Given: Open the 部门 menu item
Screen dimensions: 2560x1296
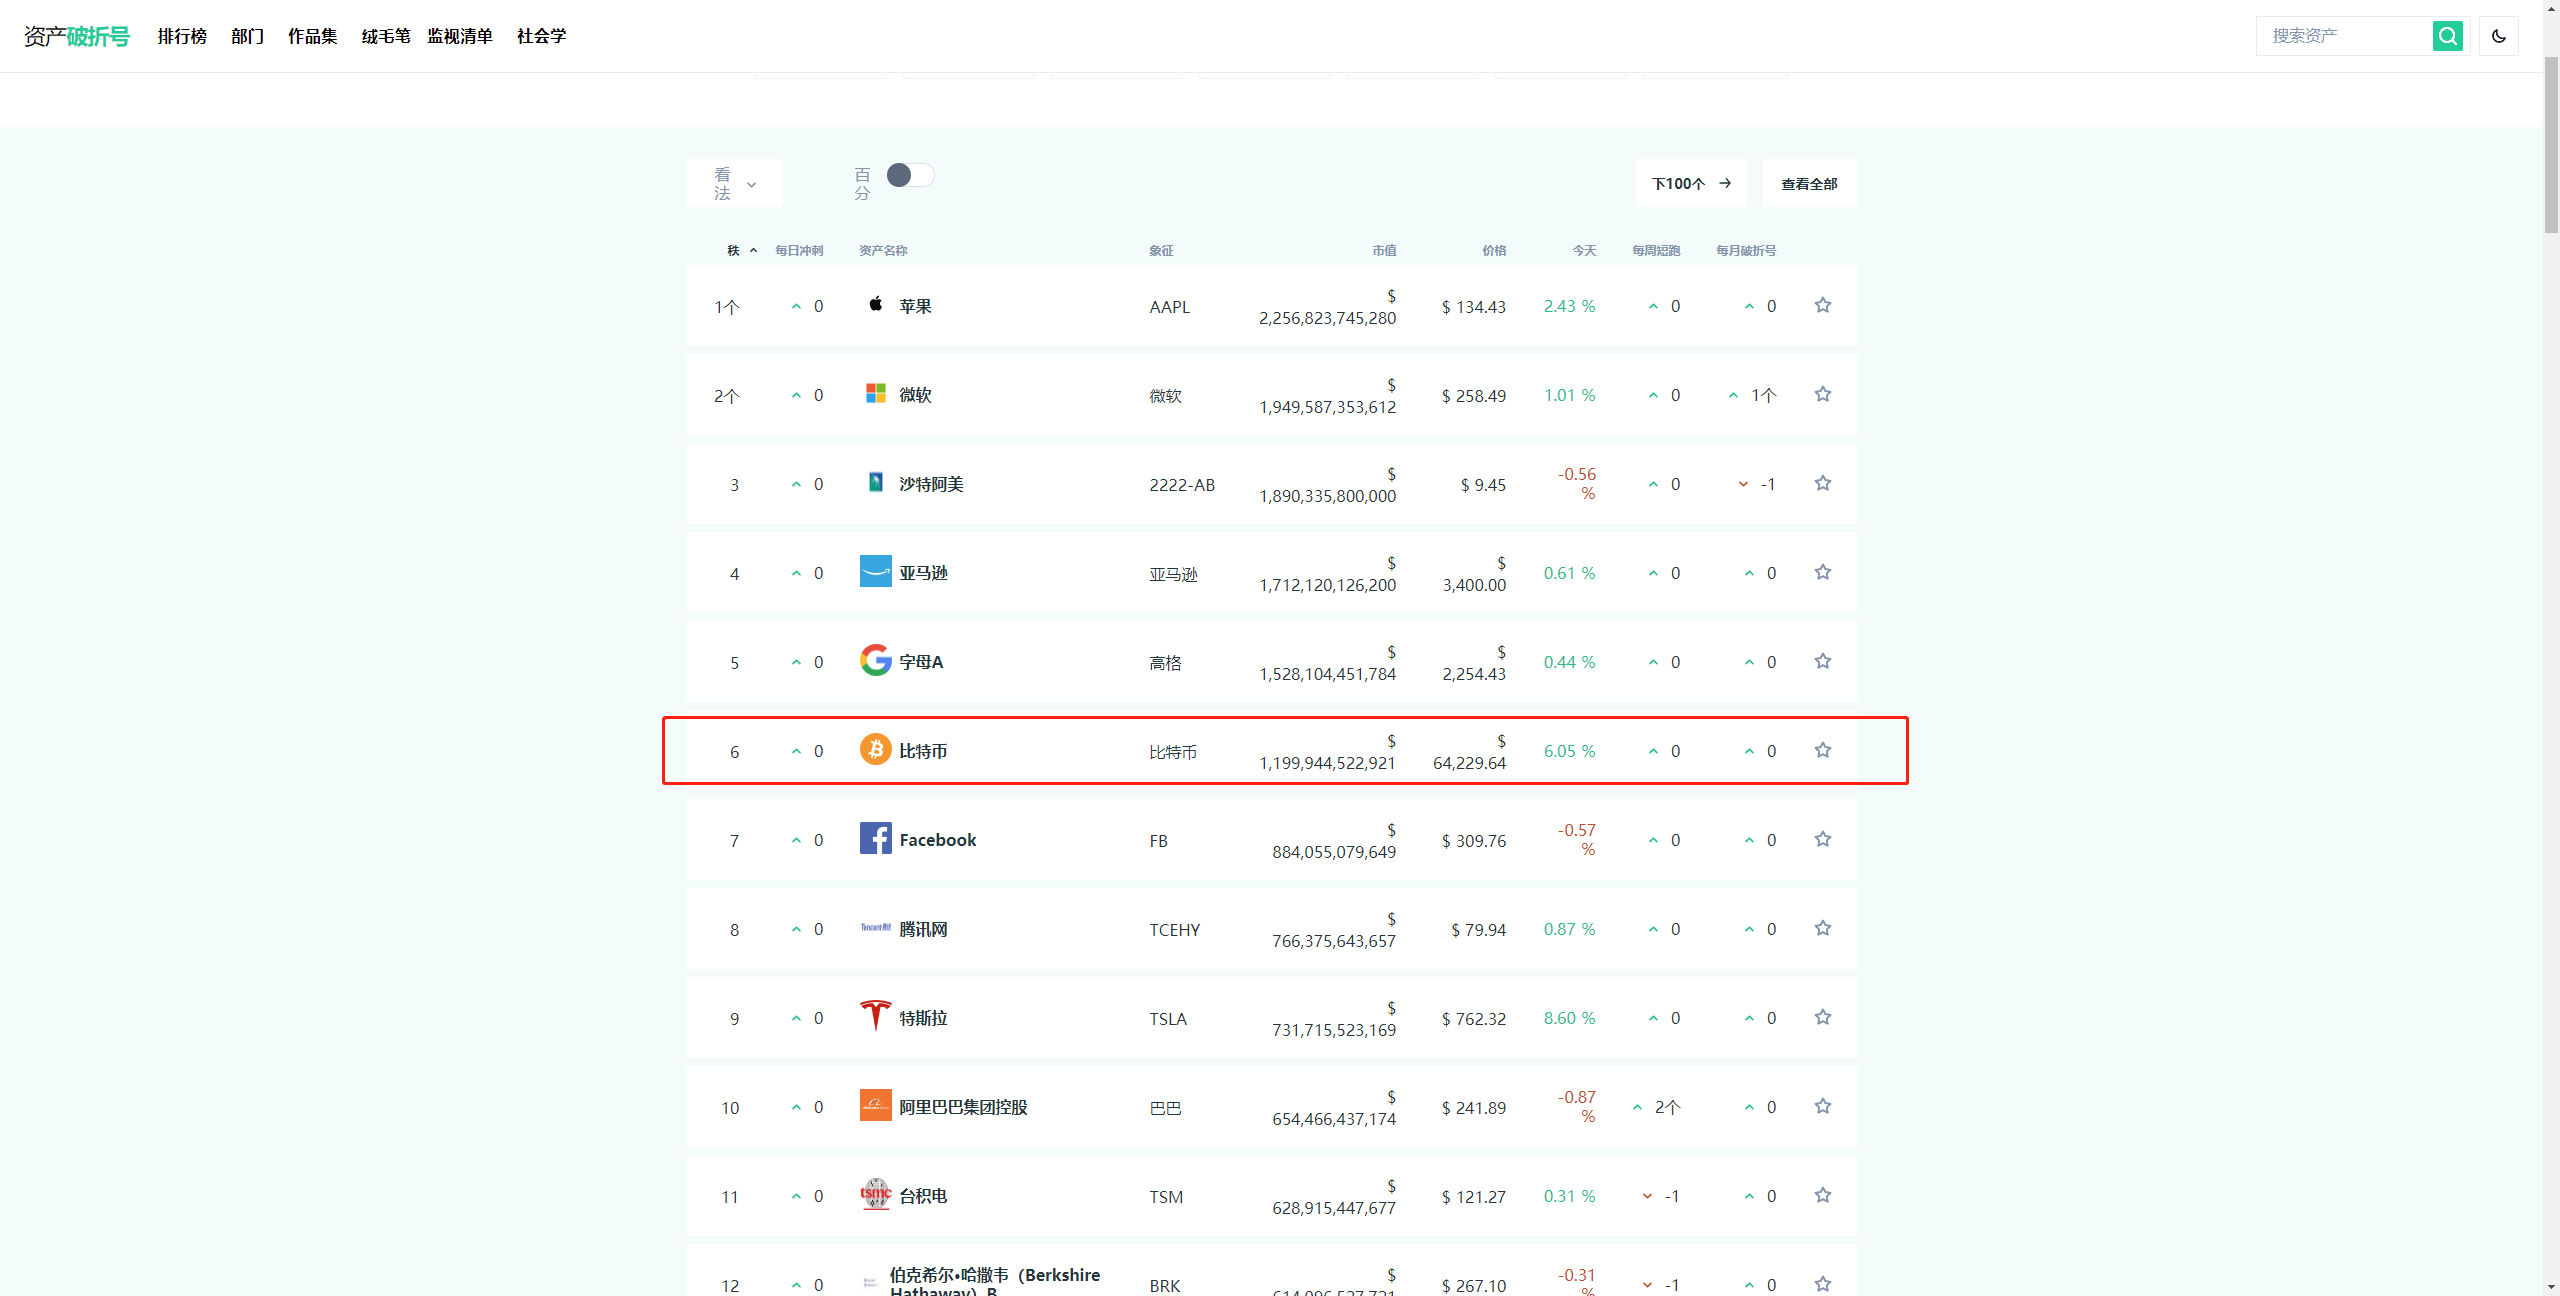Looking at the screenshot, I should click(x=247, y=36).
